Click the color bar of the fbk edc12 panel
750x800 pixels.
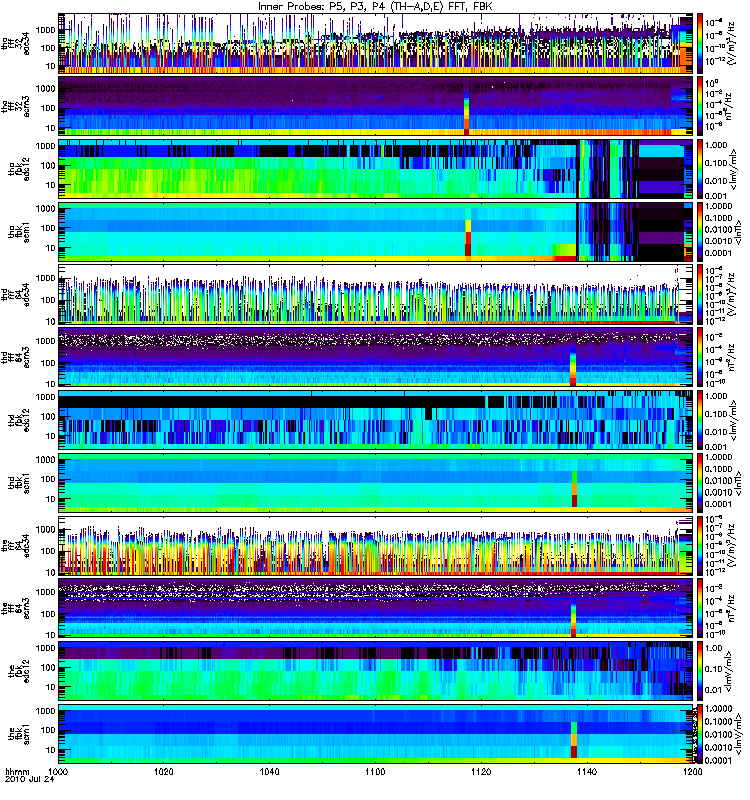coord(701,671)
